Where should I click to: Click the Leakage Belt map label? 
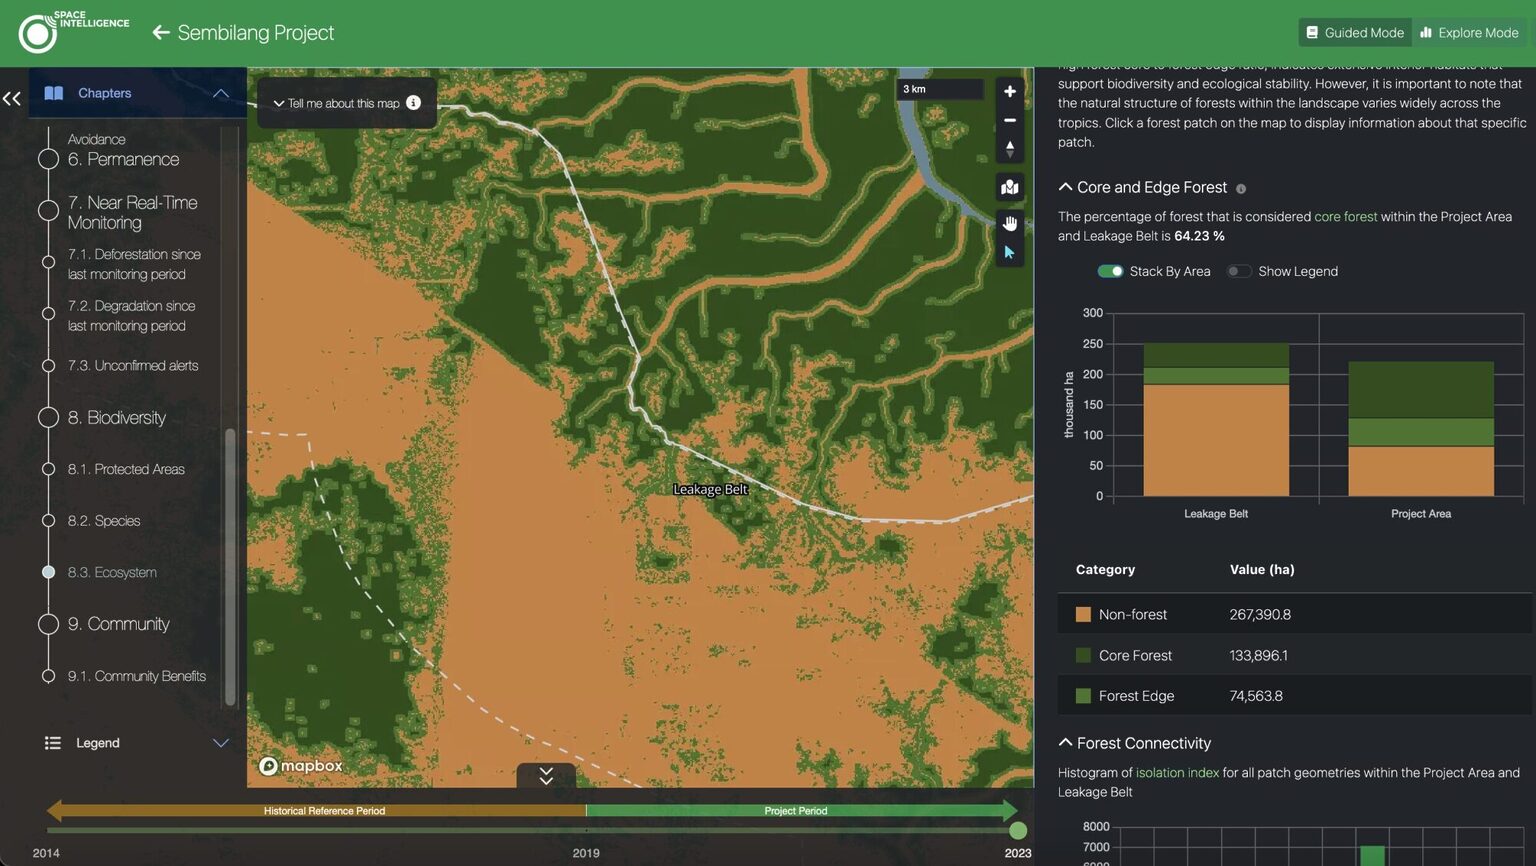point(710,489)
